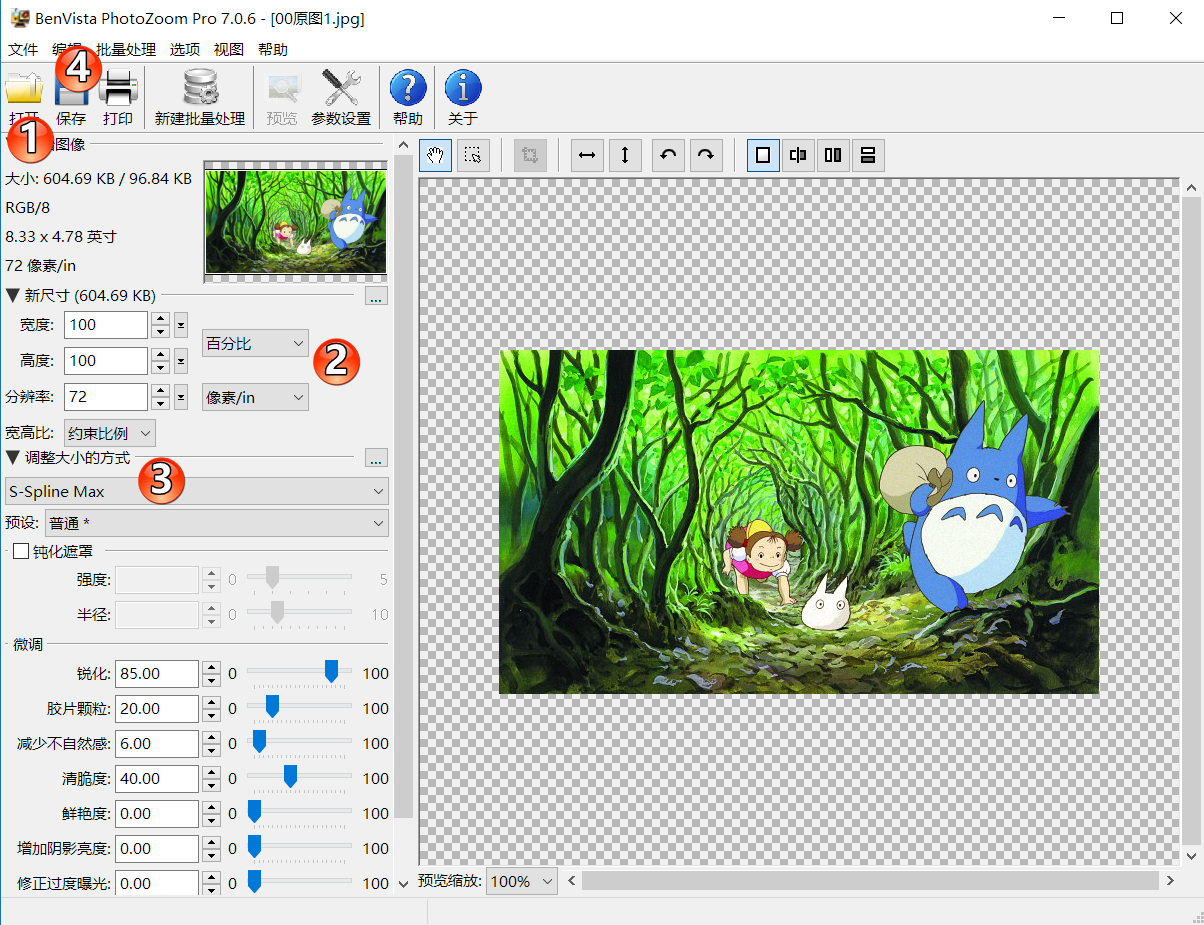The height and width of the screenshot is (925, 1204).
Task: Open height presets small dropdown arrow
Action: 181,361
